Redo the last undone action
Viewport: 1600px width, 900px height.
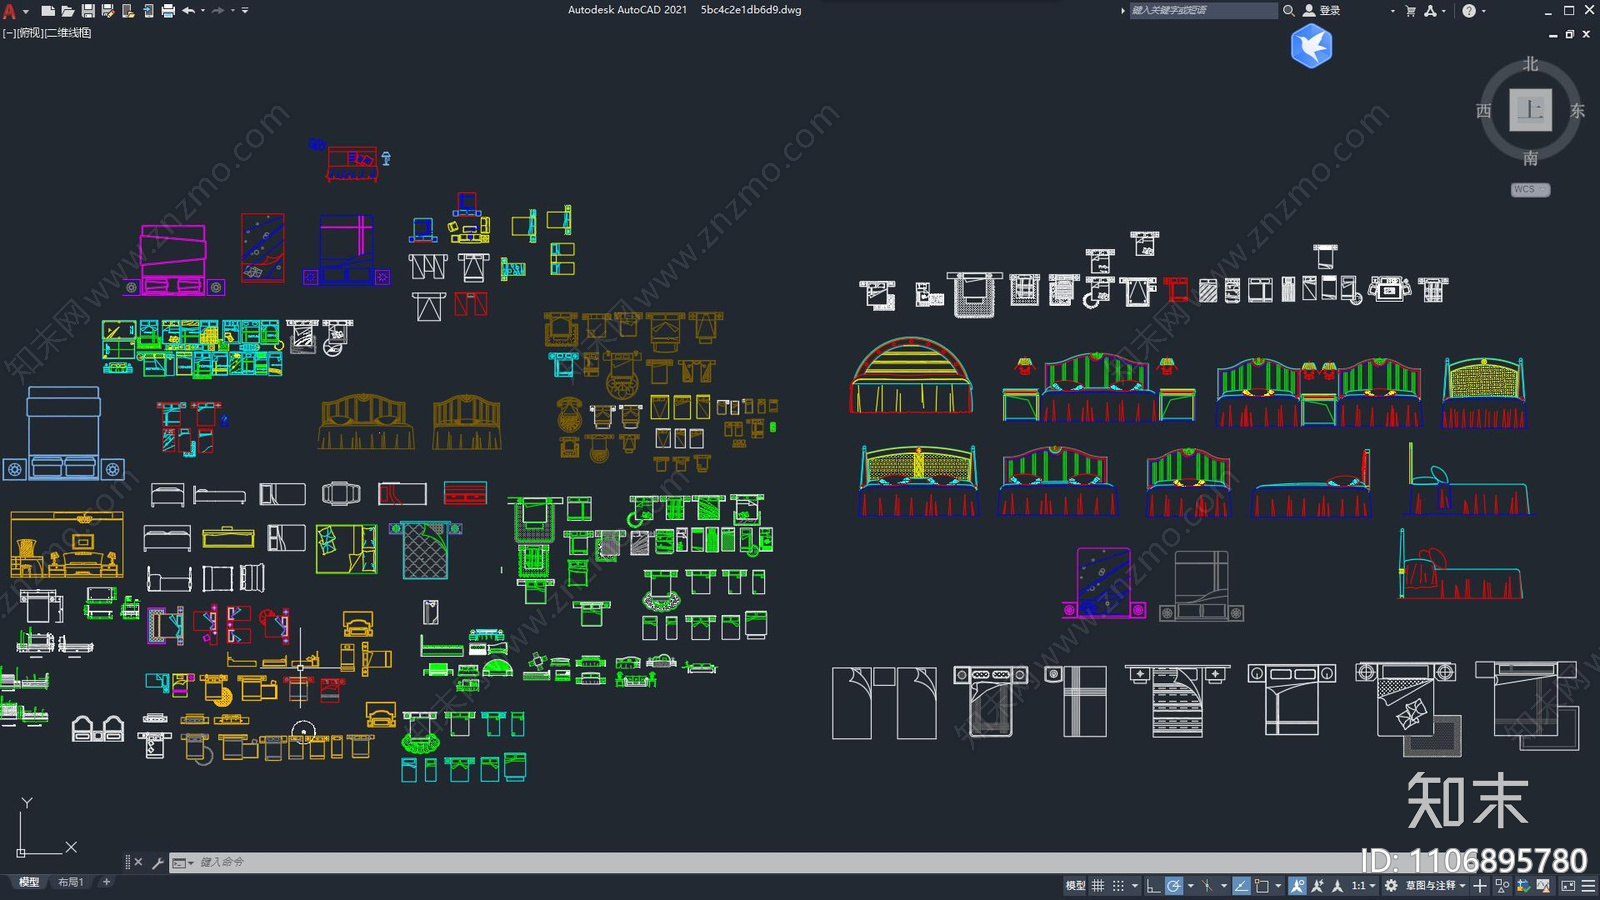218,11
